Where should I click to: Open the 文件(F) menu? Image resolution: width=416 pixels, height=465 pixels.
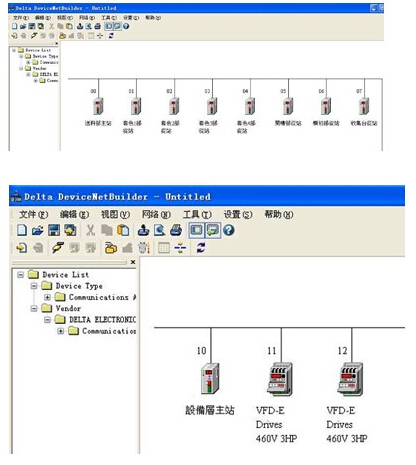click(x=34, y=214)
